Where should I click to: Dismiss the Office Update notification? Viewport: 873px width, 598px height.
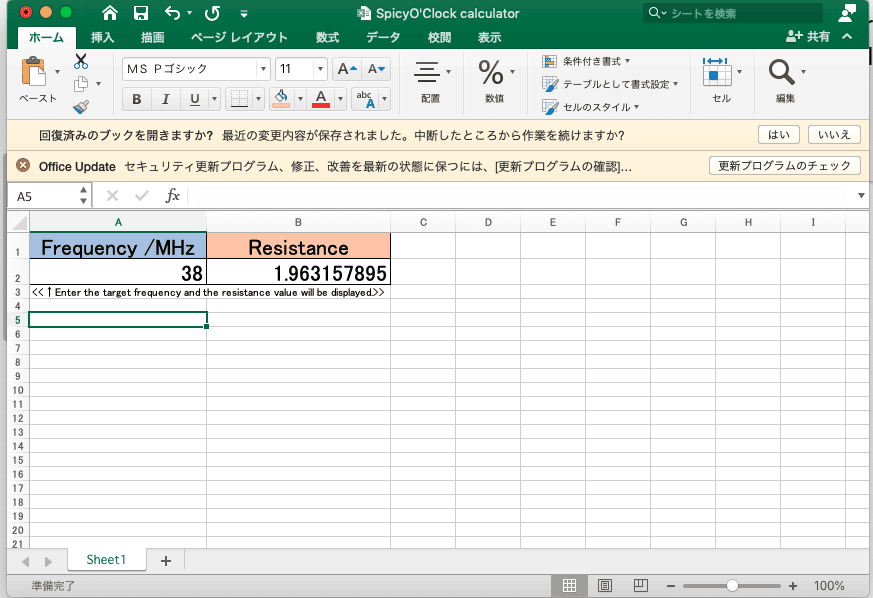pos(23,165)
